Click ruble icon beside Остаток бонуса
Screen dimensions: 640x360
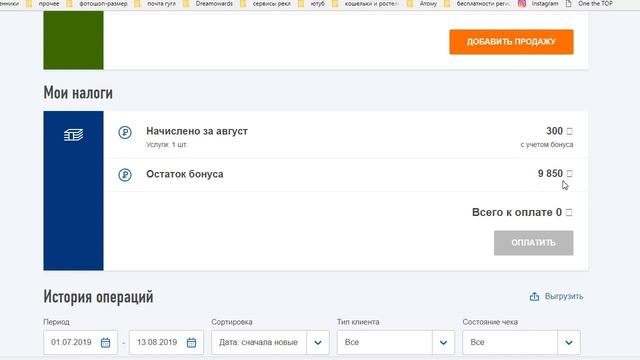point(125,175)
